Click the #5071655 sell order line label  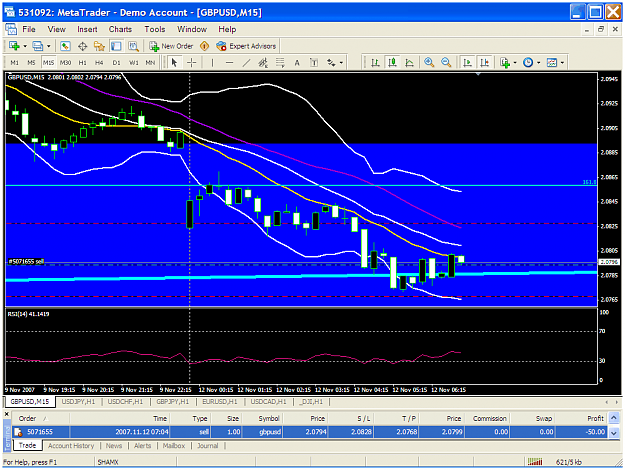pos(26,262)
